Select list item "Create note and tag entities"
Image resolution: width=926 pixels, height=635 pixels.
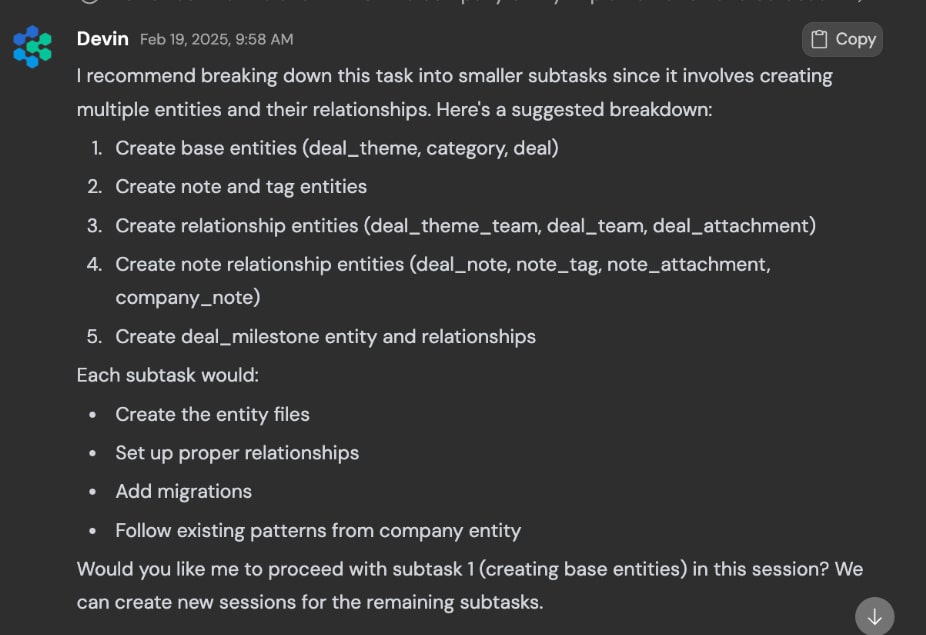click(241, 187)
